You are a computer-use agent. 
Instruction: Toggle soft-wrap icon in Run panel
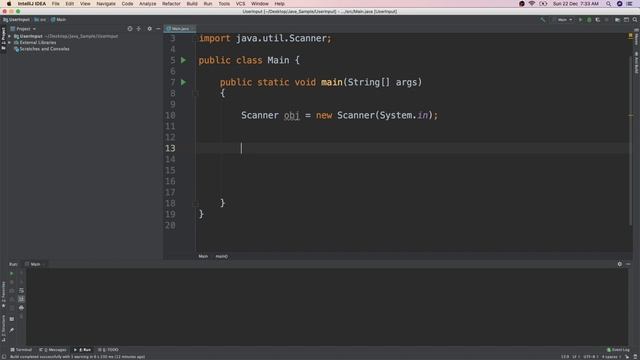point(21,291)
